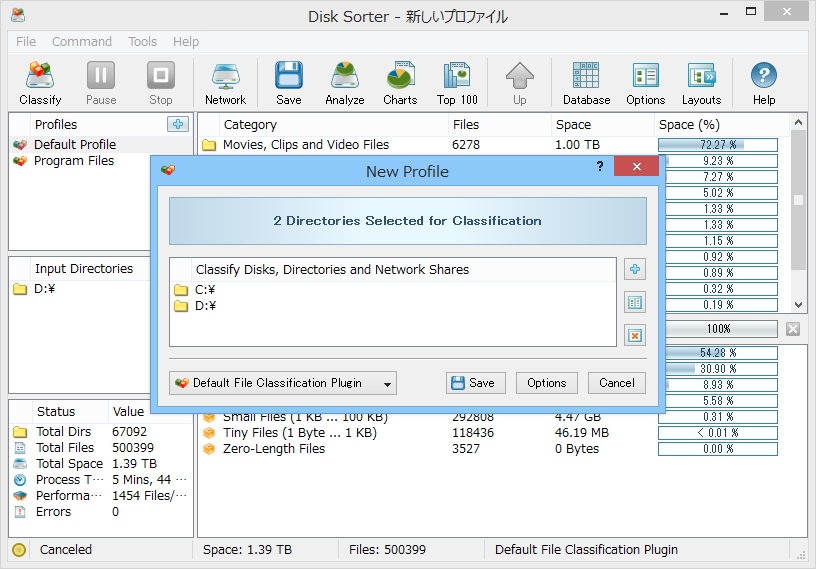The height and width of the screenshot is (569, 816).
Task: Click the 30.90 % space bar
Action: coord(721,369)
